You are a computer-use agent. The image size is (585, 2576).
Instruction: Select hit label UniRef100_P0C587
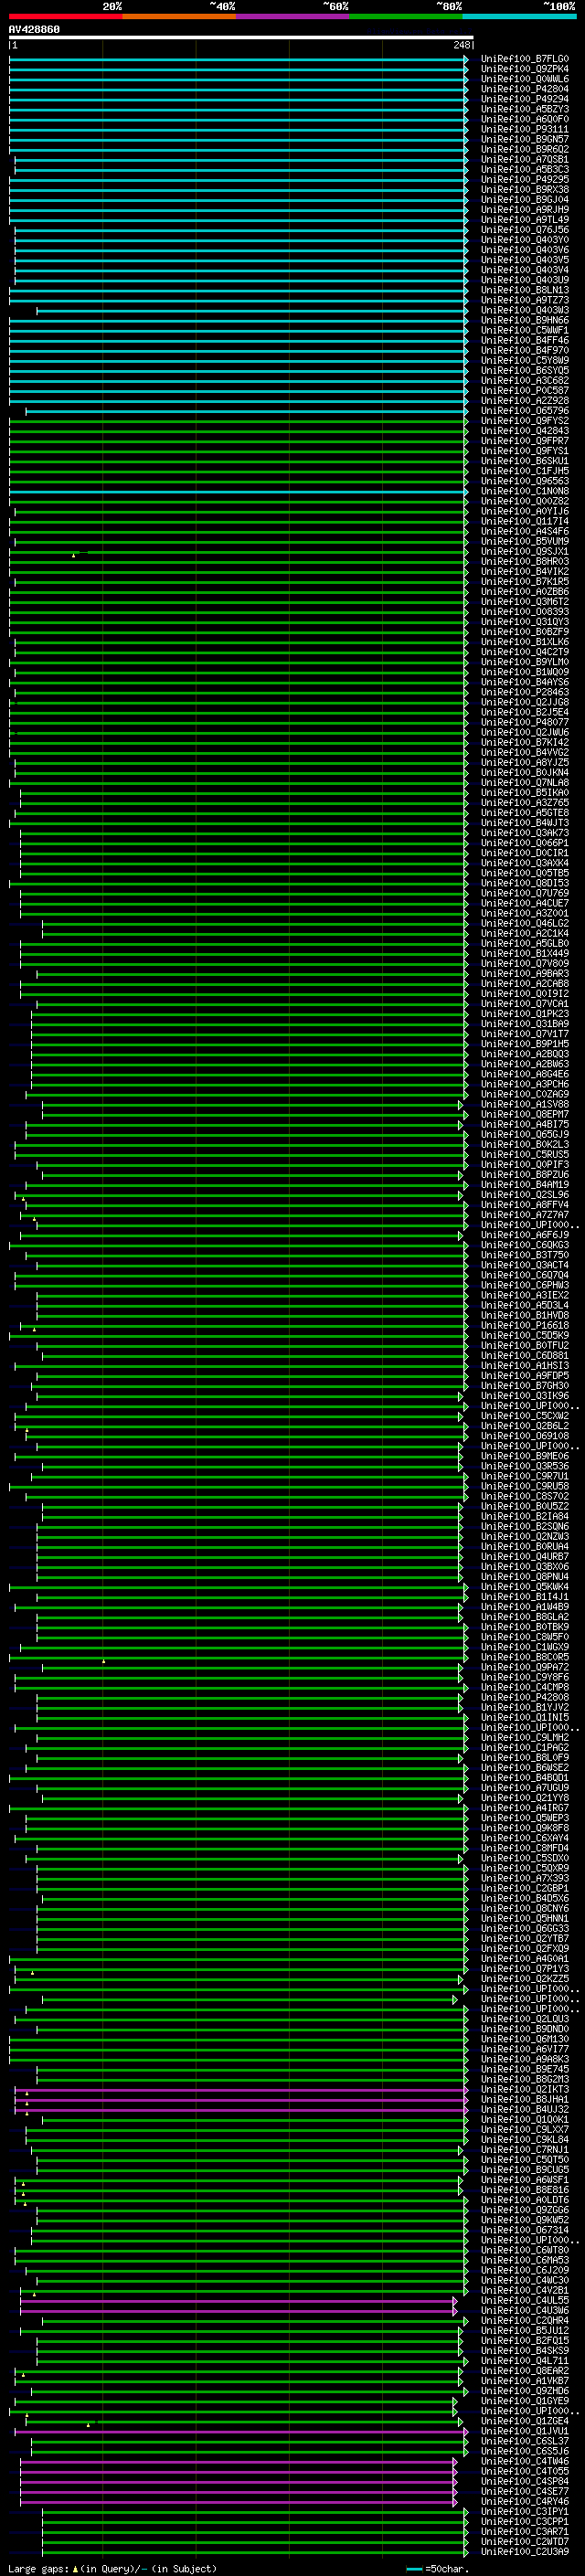pos(525,391)
